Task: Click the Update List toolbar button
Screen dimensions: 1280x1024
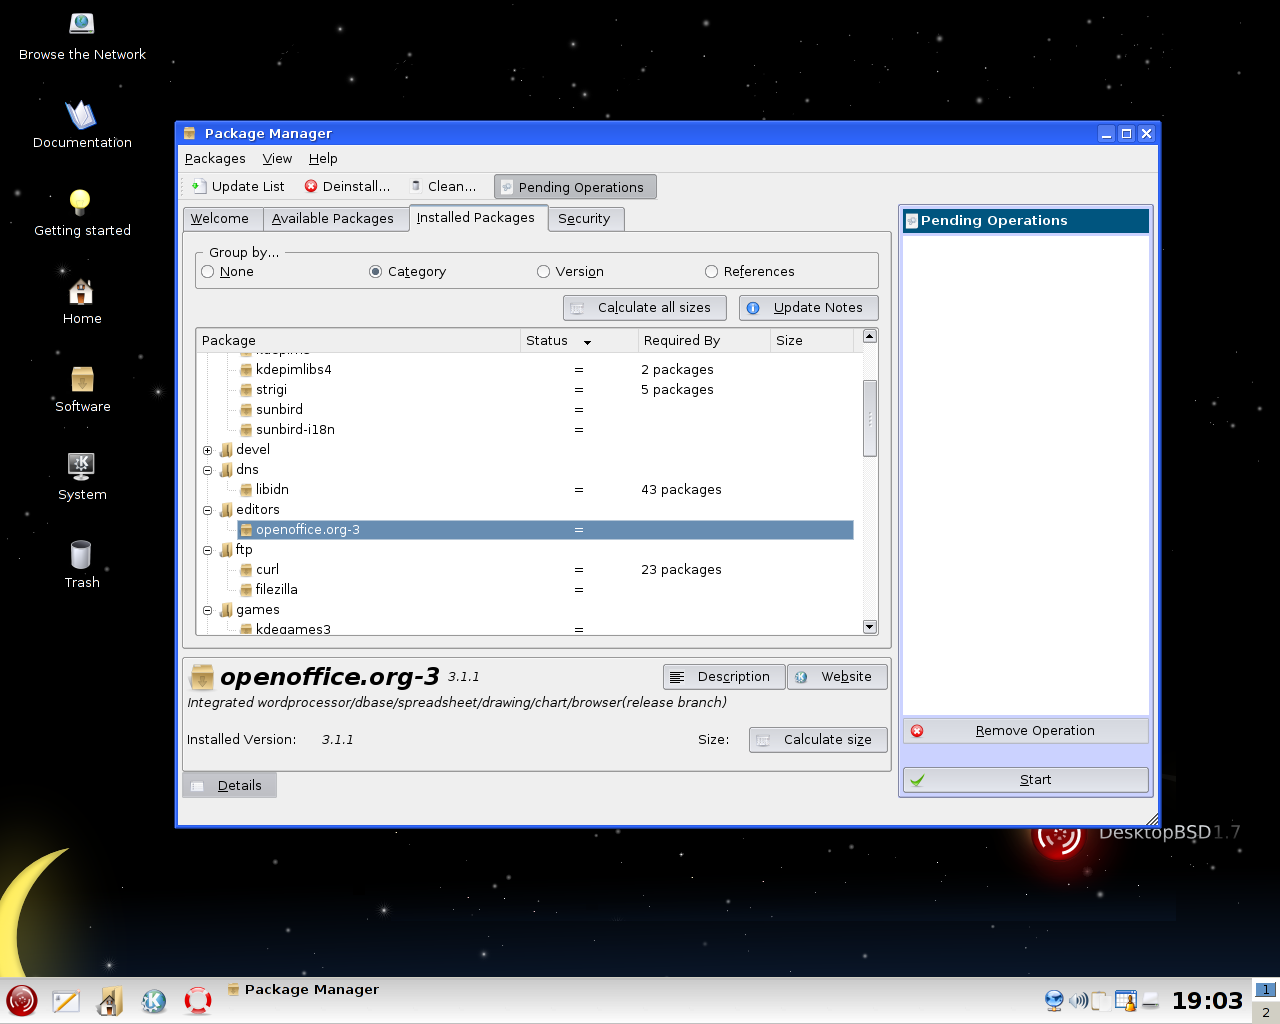Action: [x=238, y=186]
